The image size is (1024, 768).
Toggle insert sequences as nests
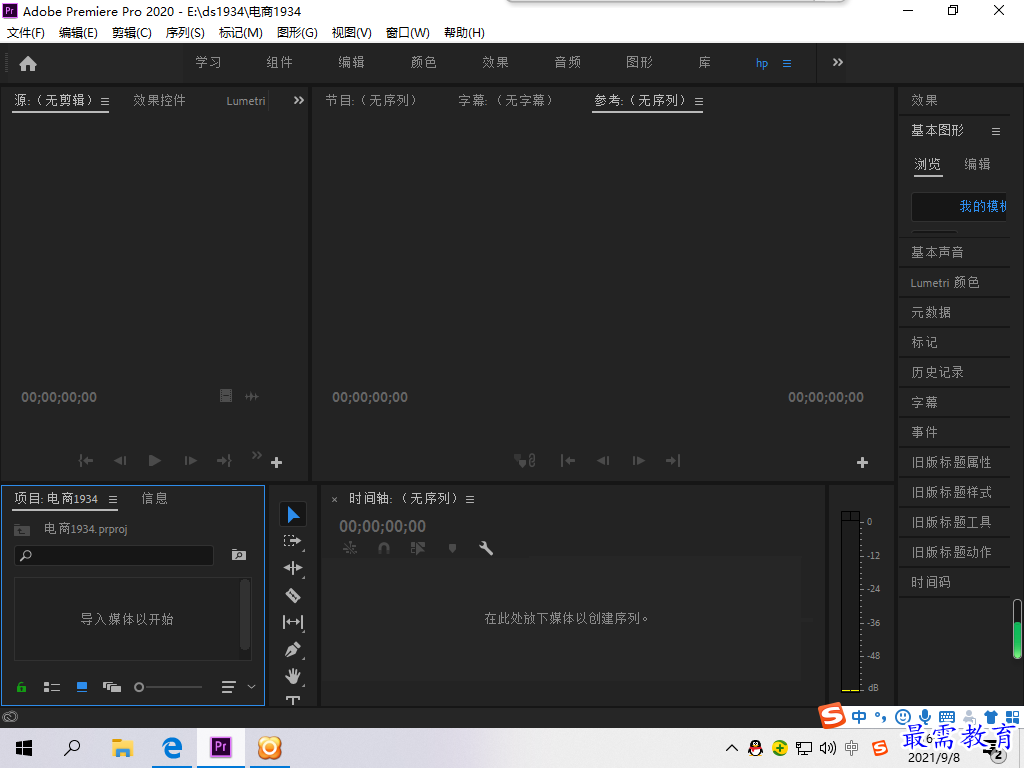350,549
